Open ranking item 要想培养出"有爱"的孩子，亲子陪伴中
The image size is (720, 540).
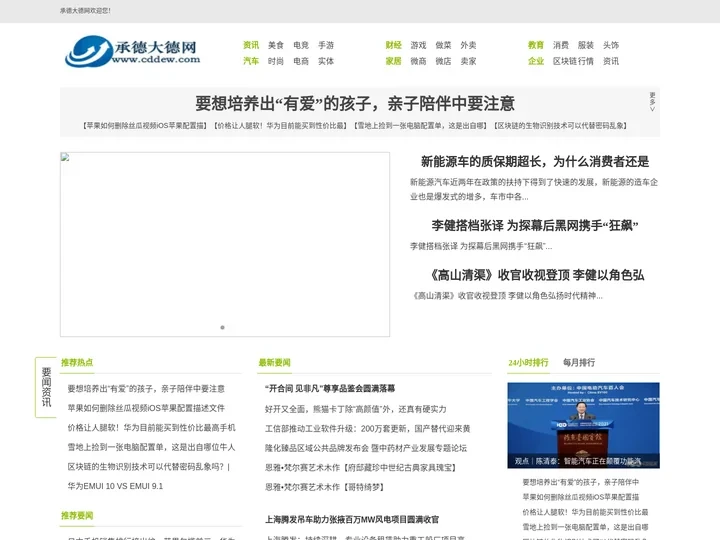[581, 482]
